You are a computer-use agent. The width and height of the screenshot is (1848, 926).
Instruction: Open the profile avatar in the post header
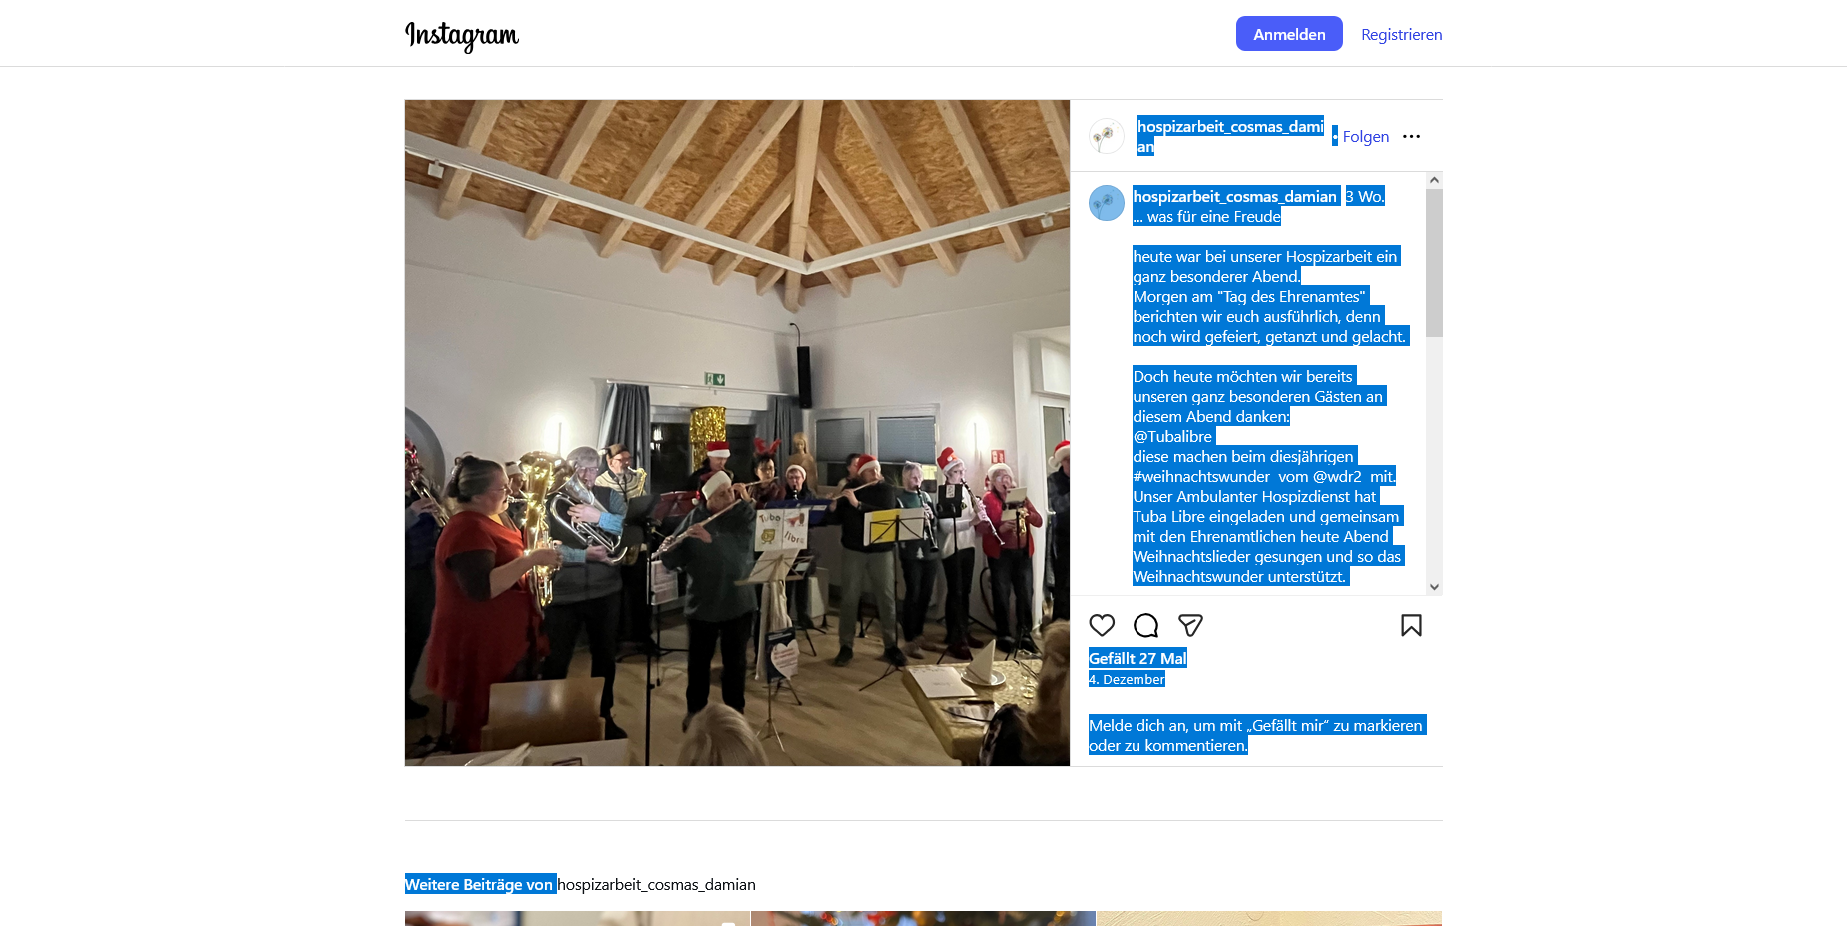pos(1107,136)
